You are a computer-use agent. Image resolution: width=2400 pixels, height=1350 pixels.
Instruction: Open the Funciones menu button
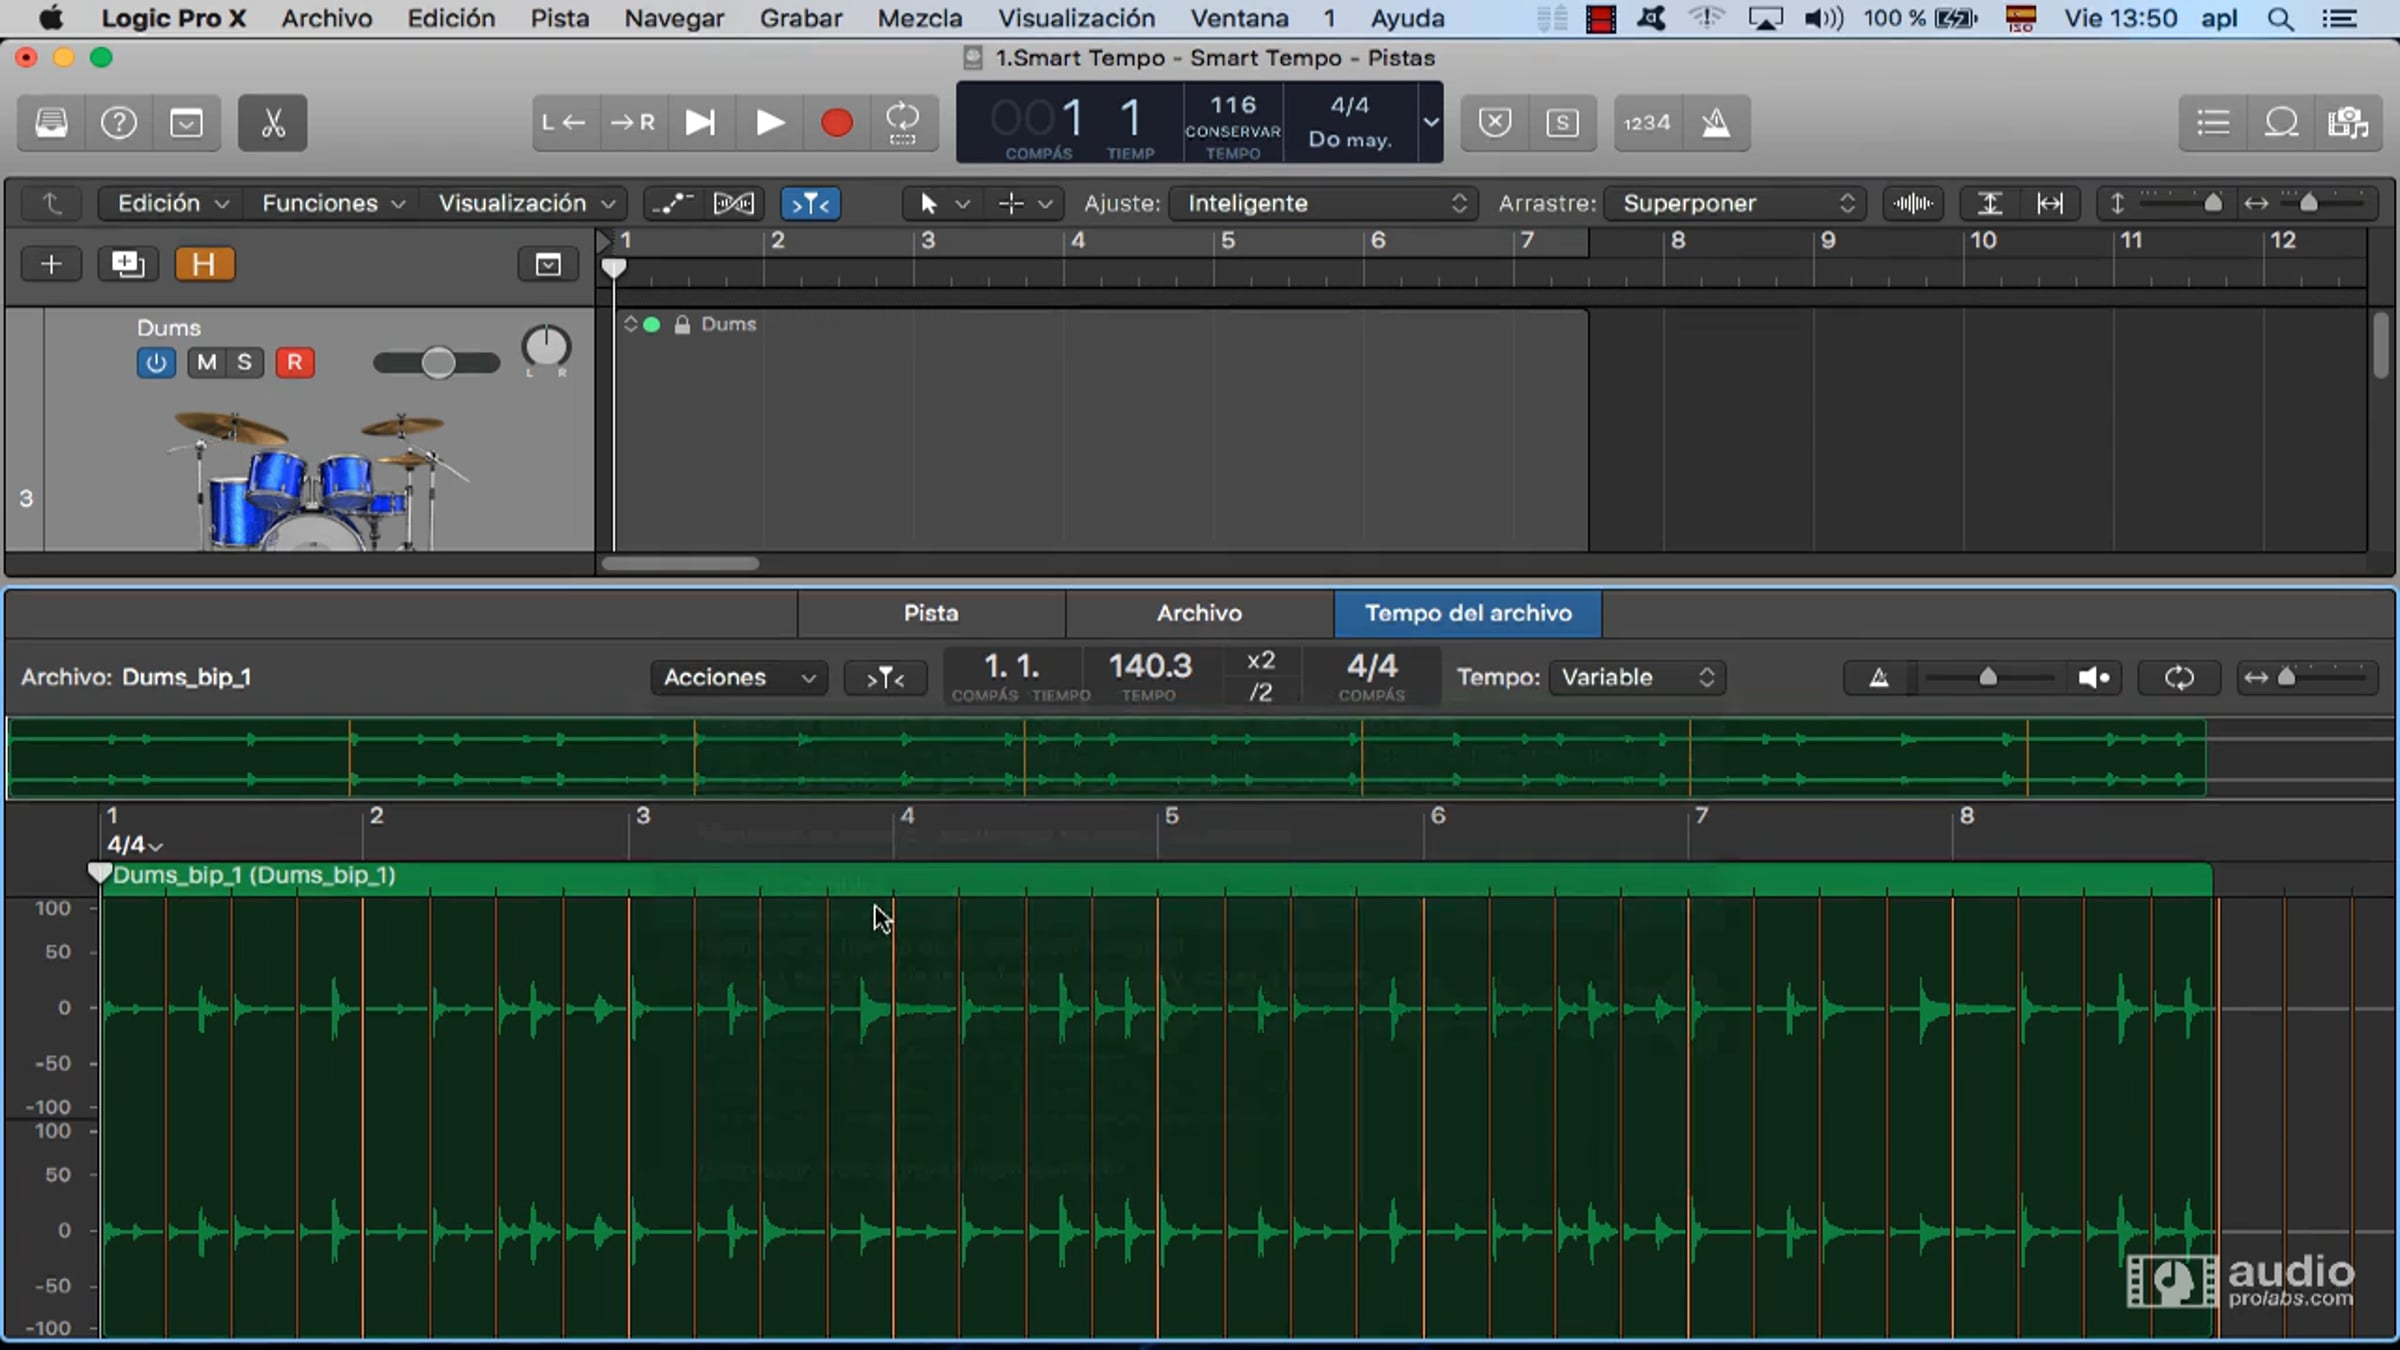(332, 203)
